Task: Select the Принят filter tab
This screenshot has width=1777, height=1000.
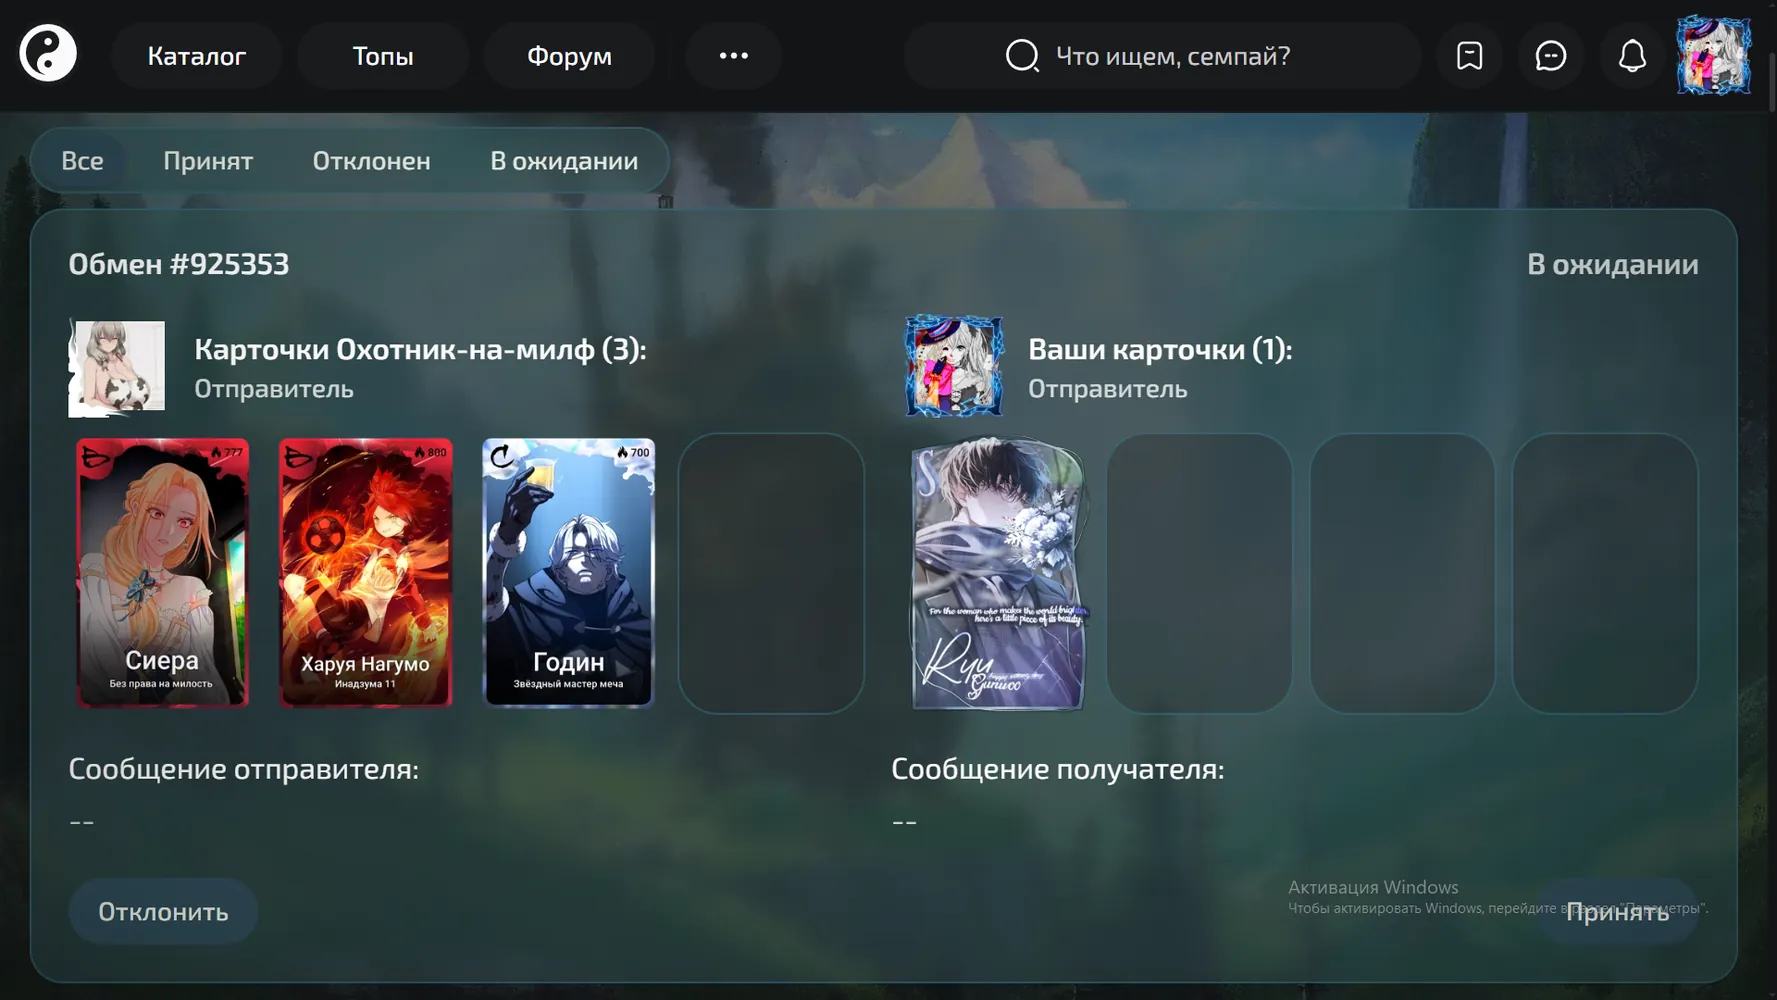Action: point(208,160)
